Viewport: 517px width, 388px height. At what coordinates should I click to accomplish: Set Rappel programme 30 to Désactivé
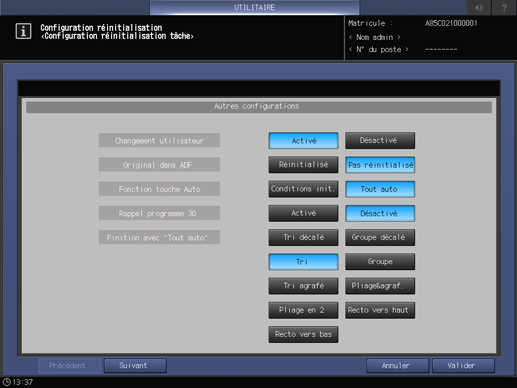coord(380,213)
